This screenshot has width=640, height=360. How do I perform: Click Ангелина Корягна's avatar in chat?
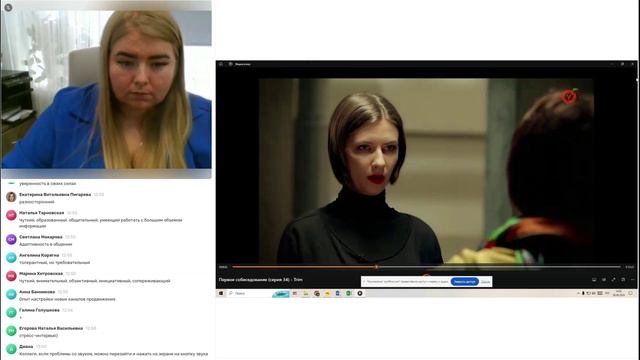tap(11, 258)
